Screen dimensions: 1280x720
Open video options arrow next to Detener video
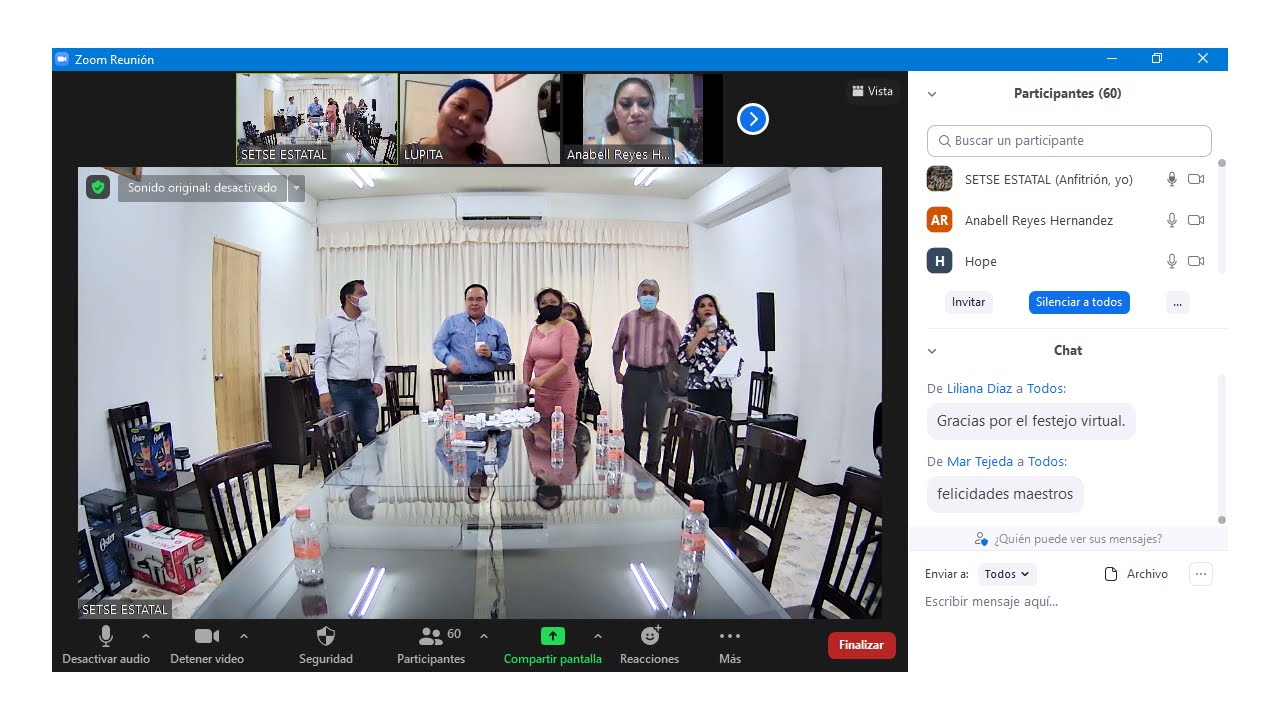[x=244, y=636]
